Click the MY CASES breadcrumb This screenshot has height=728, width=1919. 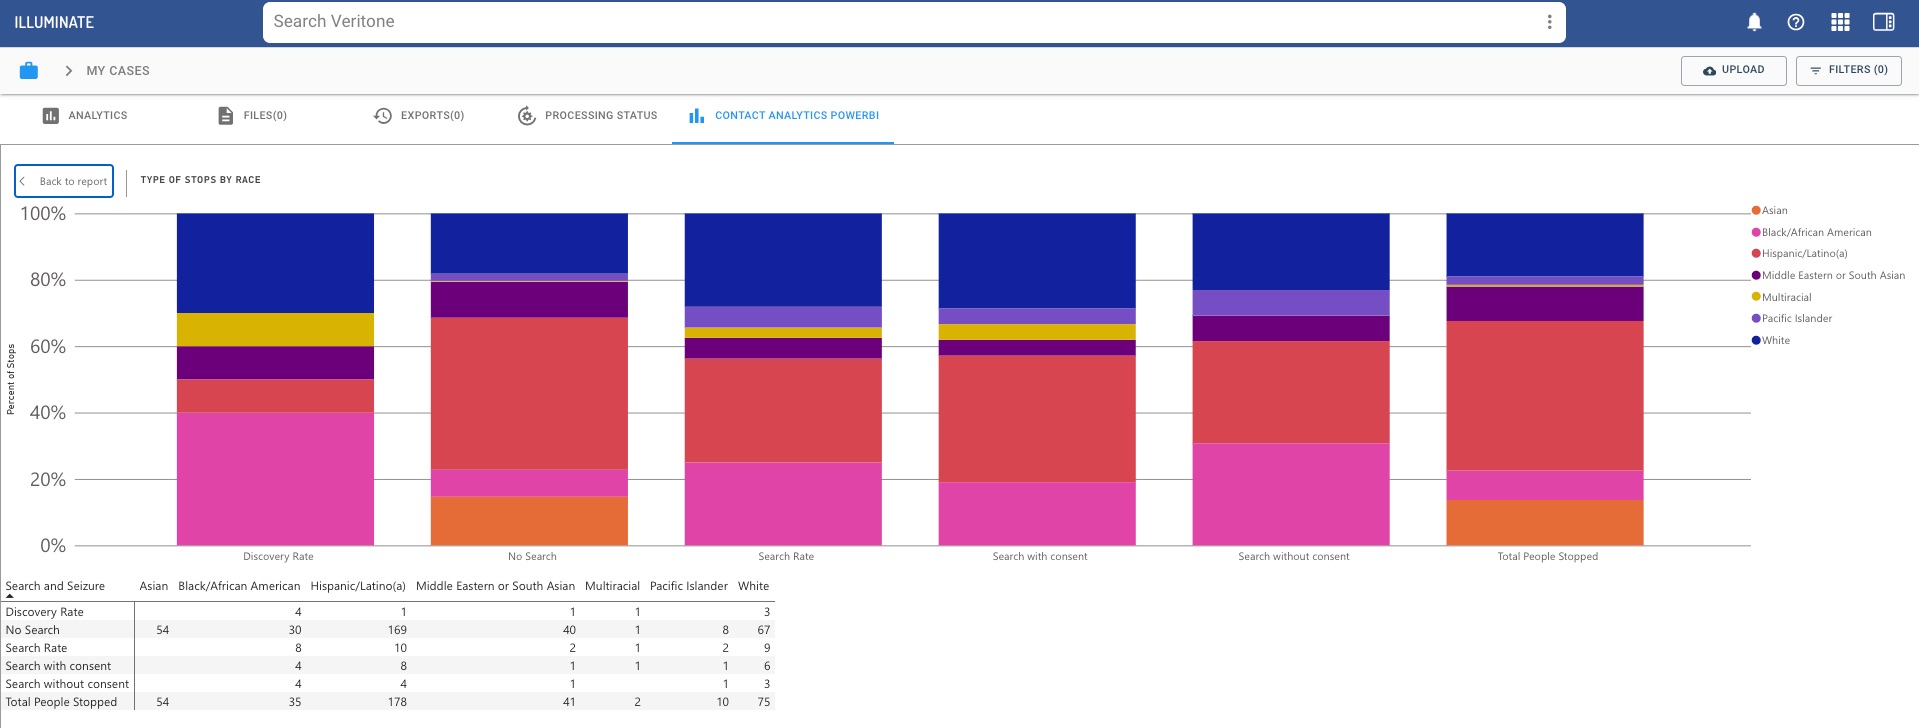click(x=118, y=71)
